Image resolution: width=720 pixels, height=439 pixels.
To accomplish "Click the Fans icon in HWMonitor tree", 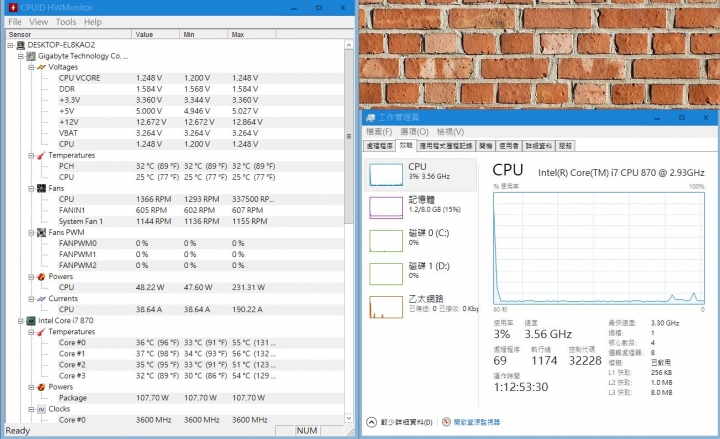I will (x=41, y=188).
